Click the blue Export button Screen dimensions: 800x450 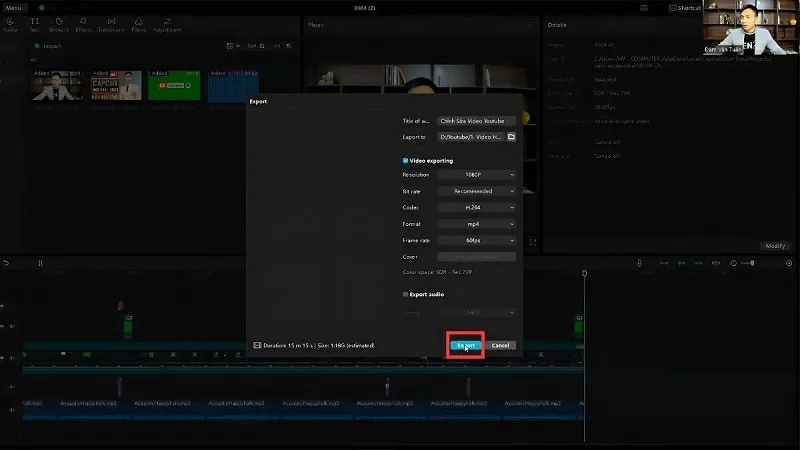click(465, 345)
